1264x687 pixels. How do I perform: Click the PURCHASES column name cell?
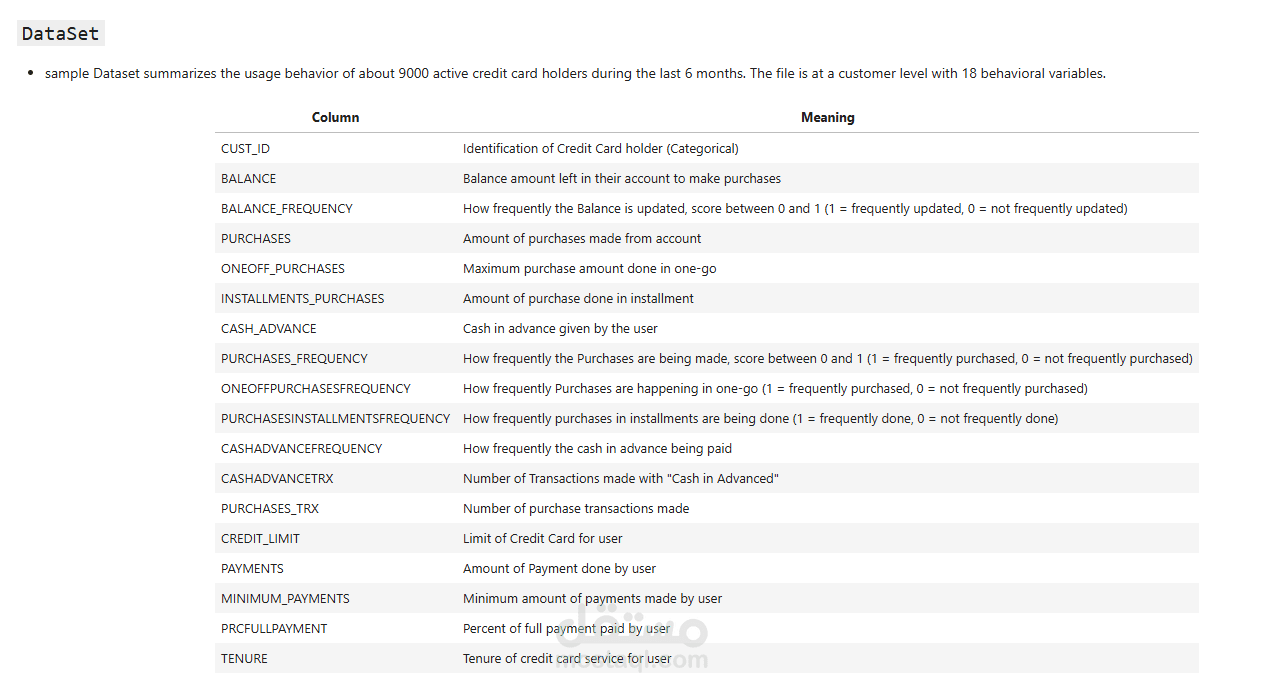click(256, 239)
